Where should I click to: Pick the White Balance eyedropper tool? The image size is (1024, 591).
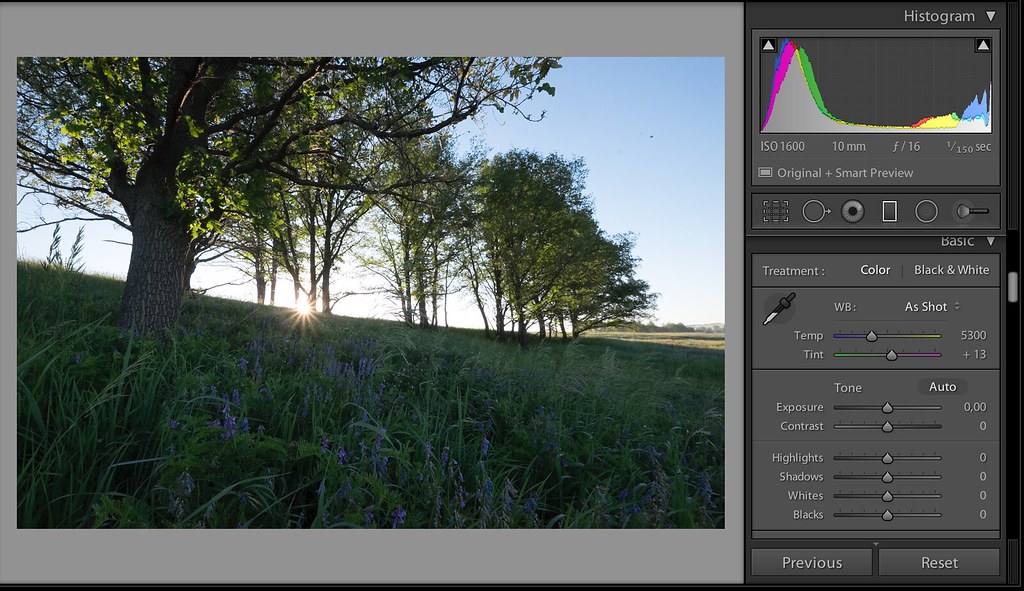[779, 309]
